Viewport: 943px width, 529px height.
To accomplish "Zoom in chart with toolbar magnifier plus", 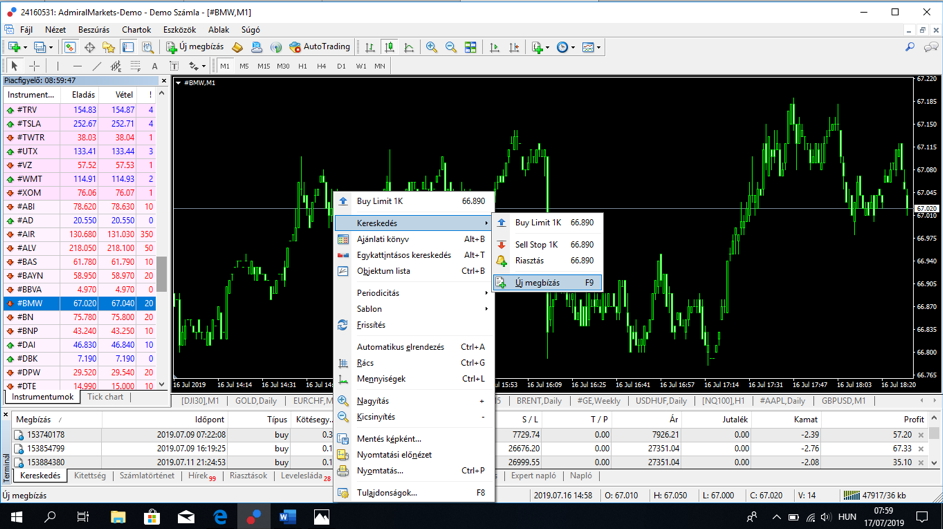I will click(x=431, y=47).
